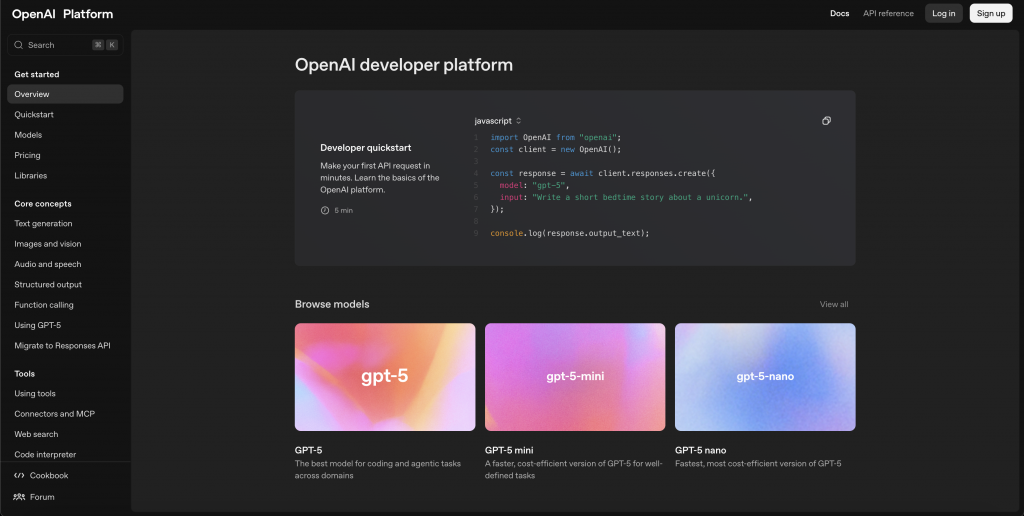Viewport: 1024px width, 516px height.
Task: Open the Cookbook link
Action: [49, 476]
